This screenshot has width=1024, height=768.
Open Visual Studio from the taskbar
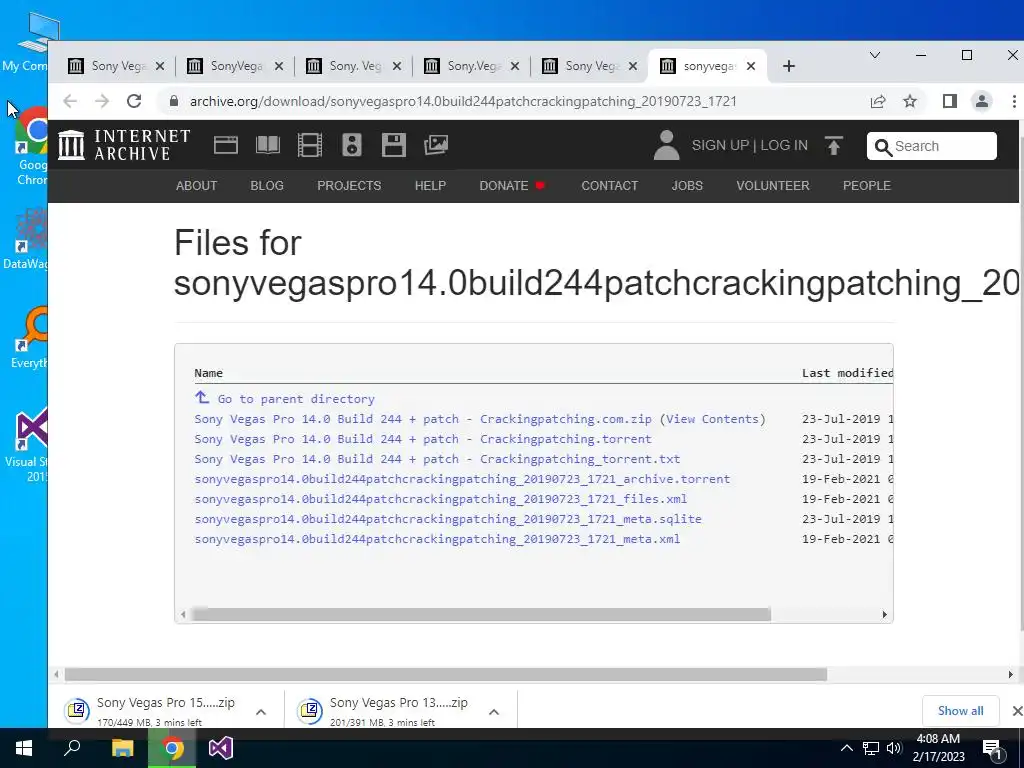point(221,748)
